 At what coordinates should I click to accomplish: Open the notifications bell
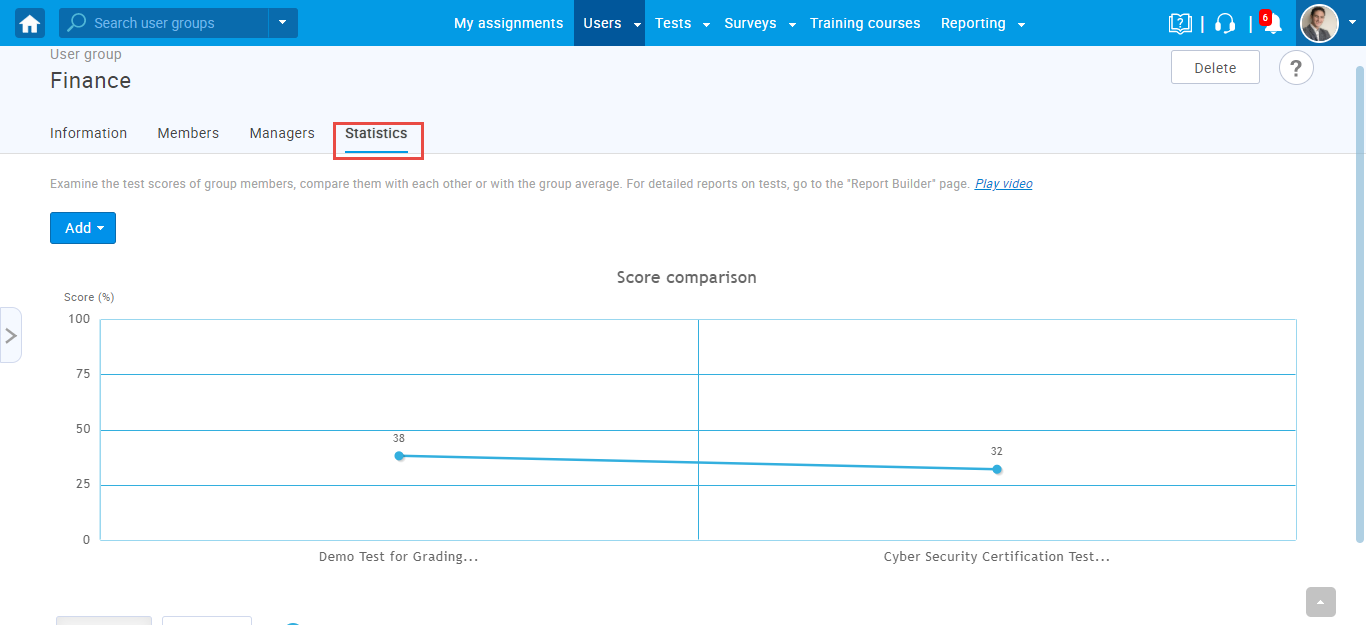(x=1272, y=24)
